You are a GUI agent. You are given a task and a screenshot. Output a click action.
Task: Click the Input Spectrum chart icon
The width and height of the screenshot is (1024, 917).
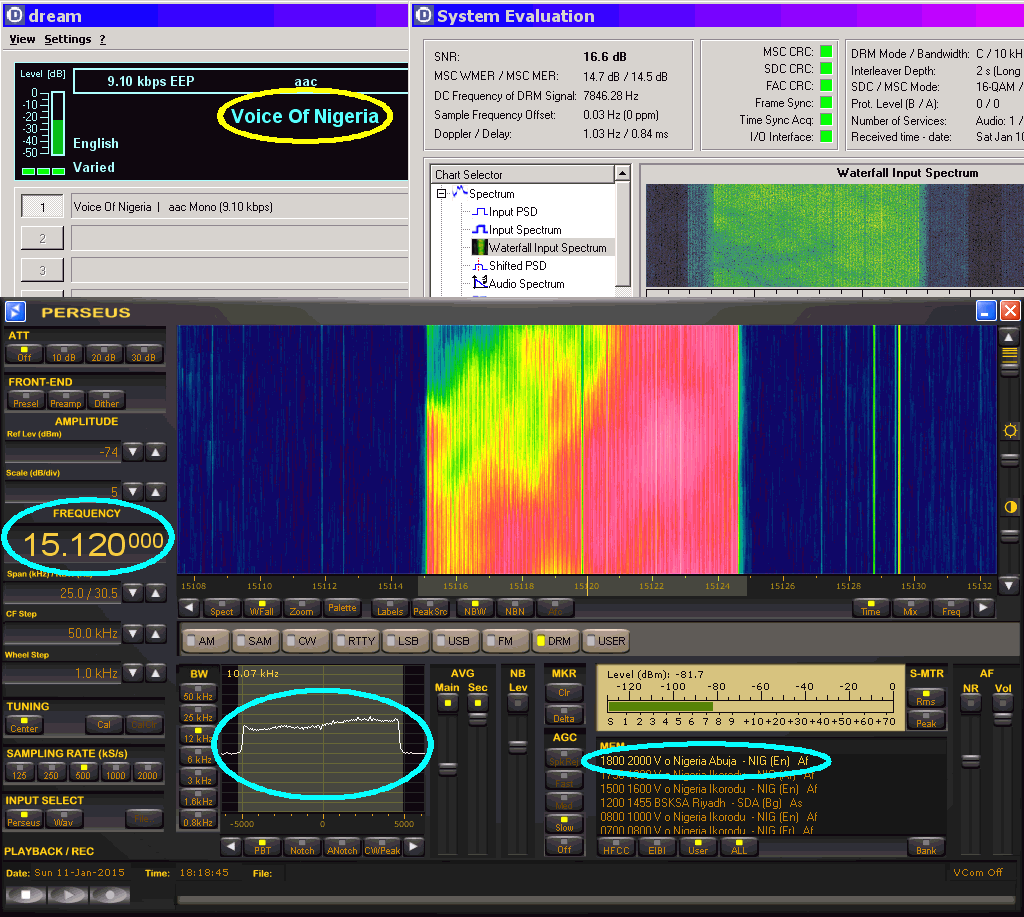tap(479, 230)
